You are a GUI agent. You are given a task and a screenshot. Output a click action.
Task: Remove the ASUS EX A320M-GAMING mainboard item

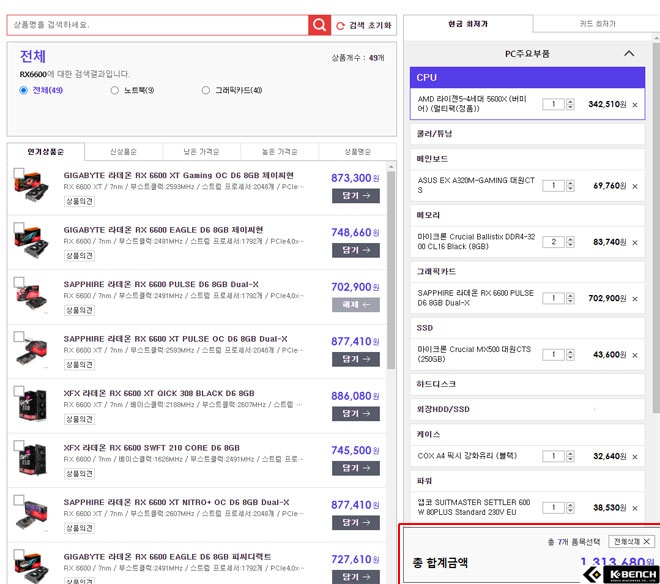pyautogui.click(x=635, y=186)
